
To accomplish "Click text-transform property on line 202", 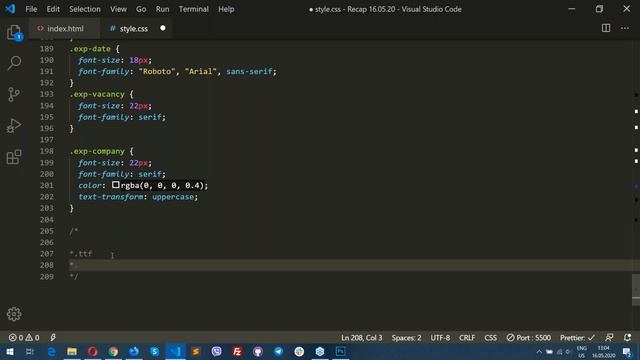I will (111, 197).
